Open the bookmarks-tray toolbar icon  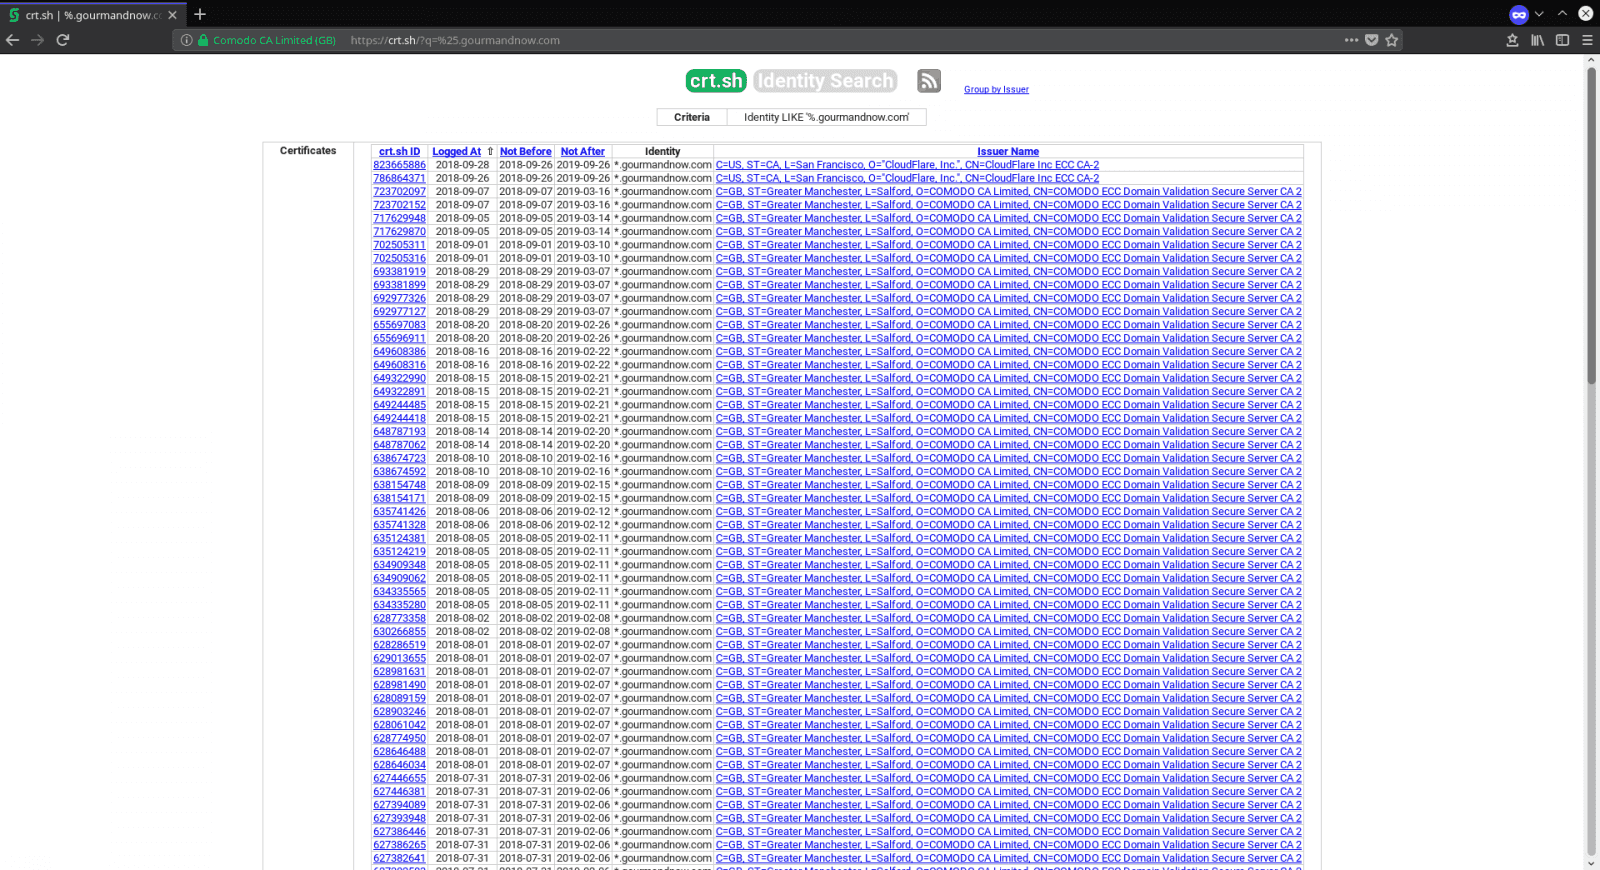[x=1512, y=40]
